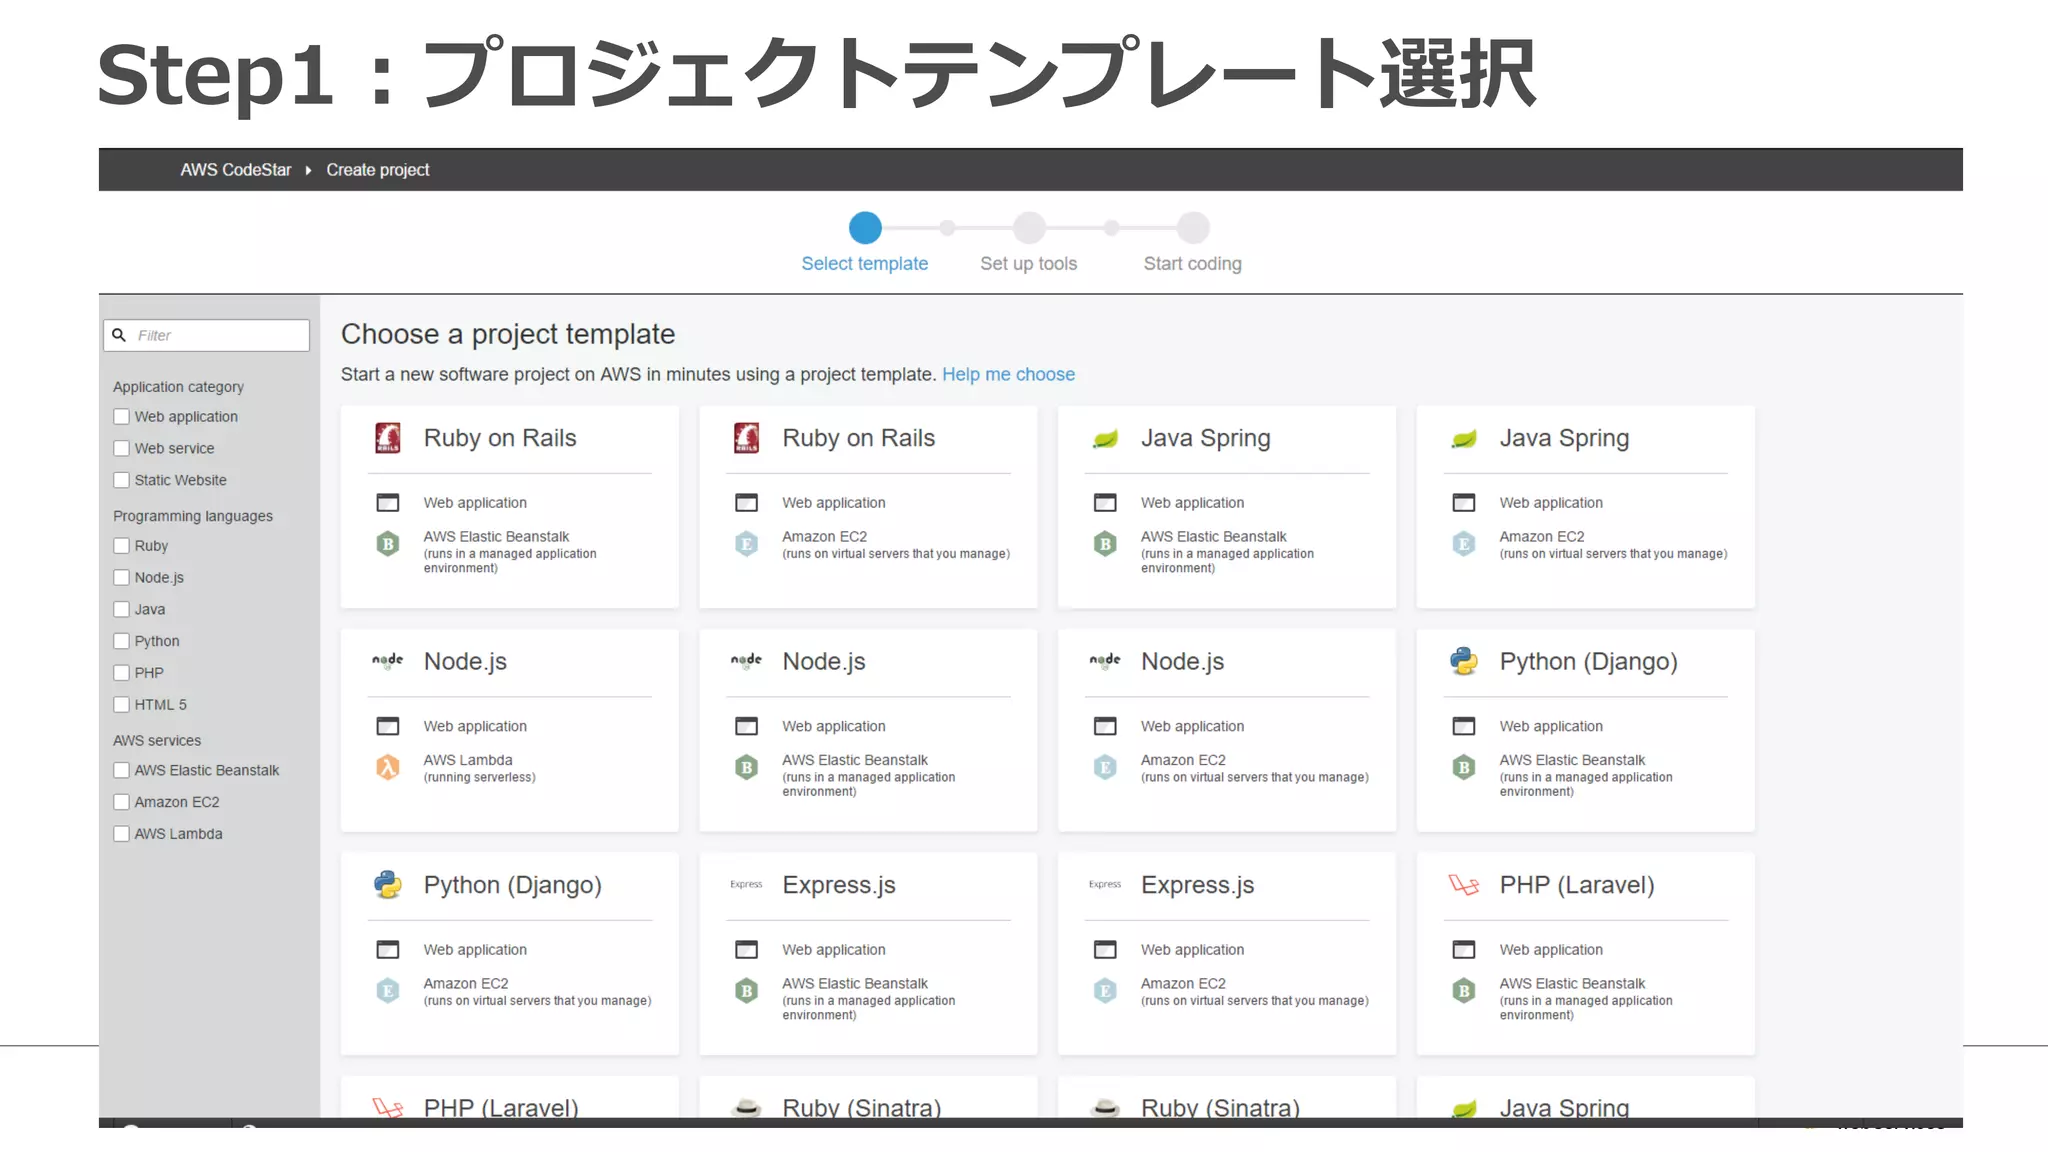Click "Amazon EC2" text in Python (Django) card
2048x1152 pixels.
click(x=466, y=983)
